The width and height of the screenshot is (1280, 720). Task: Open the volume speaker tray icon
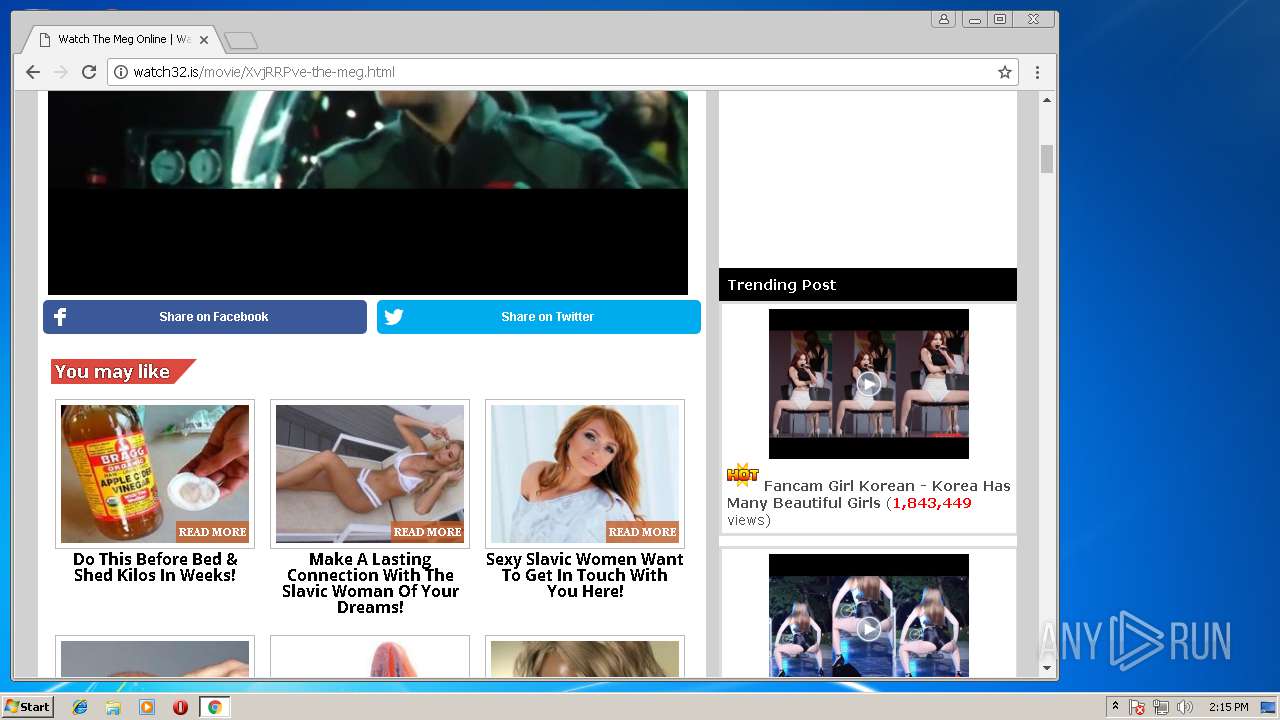1185,707
